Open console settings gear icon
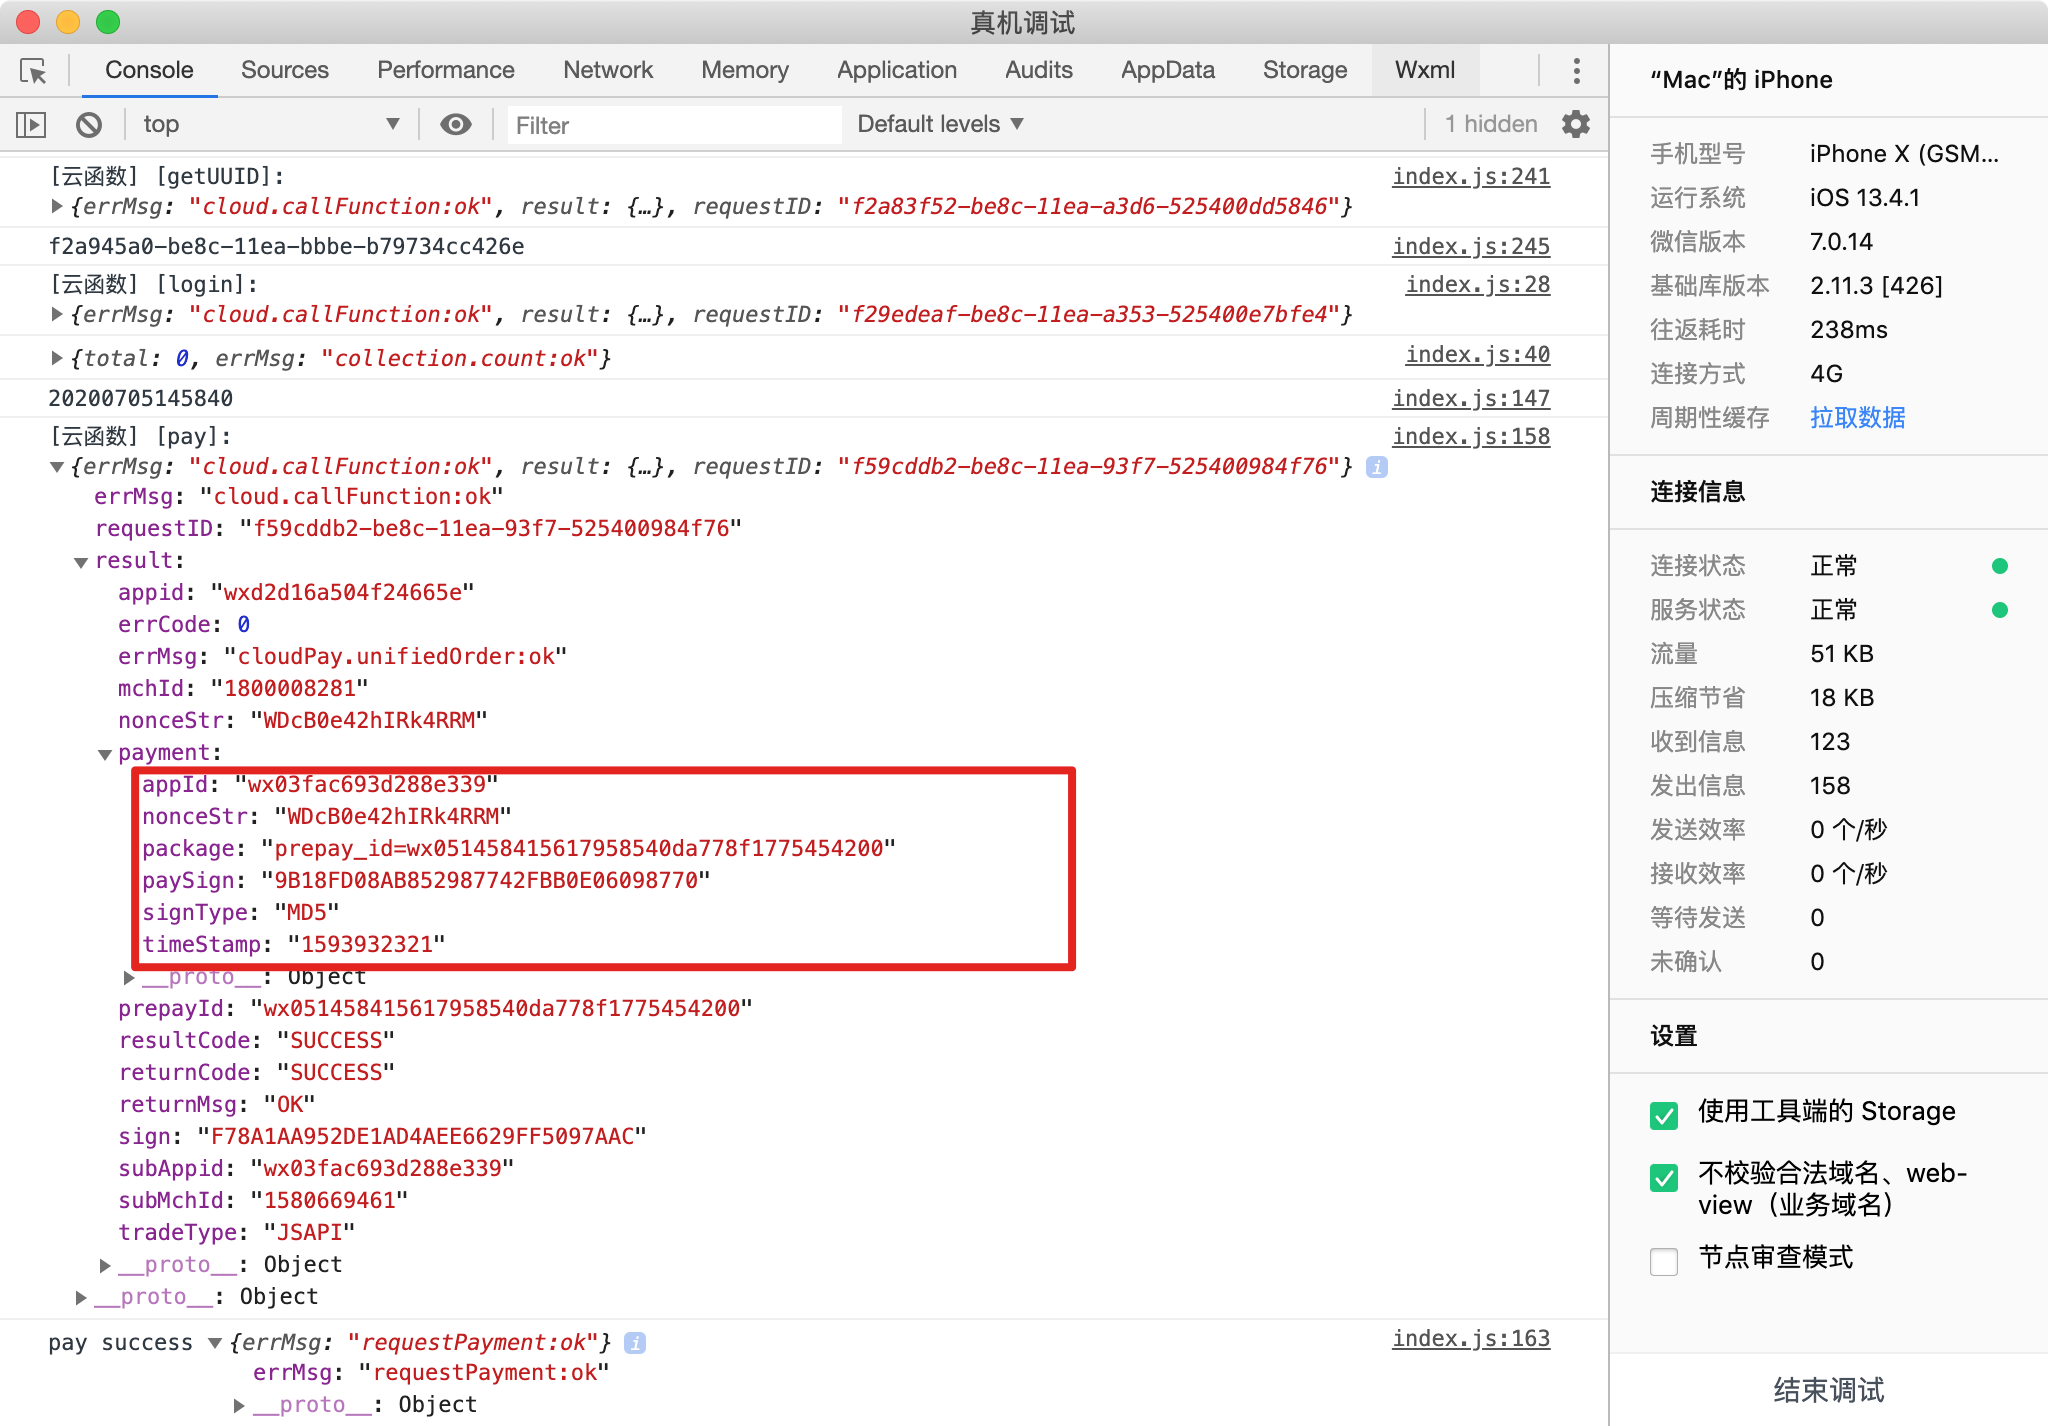2048x1426 pixels. click(1576, 125)
